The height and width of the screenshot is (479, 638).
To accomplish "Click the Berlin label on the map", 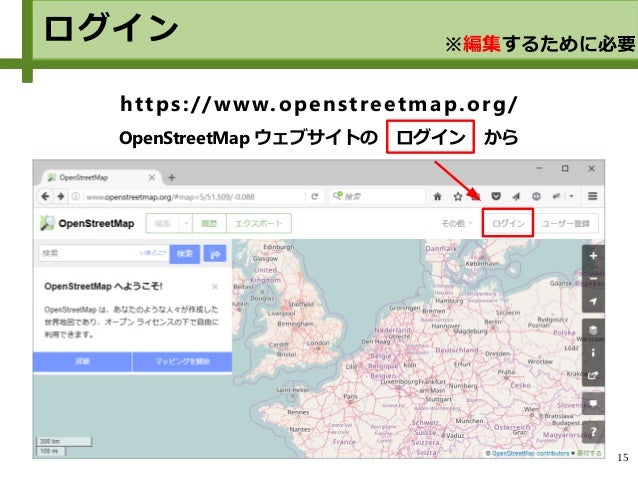I will 493,322.
